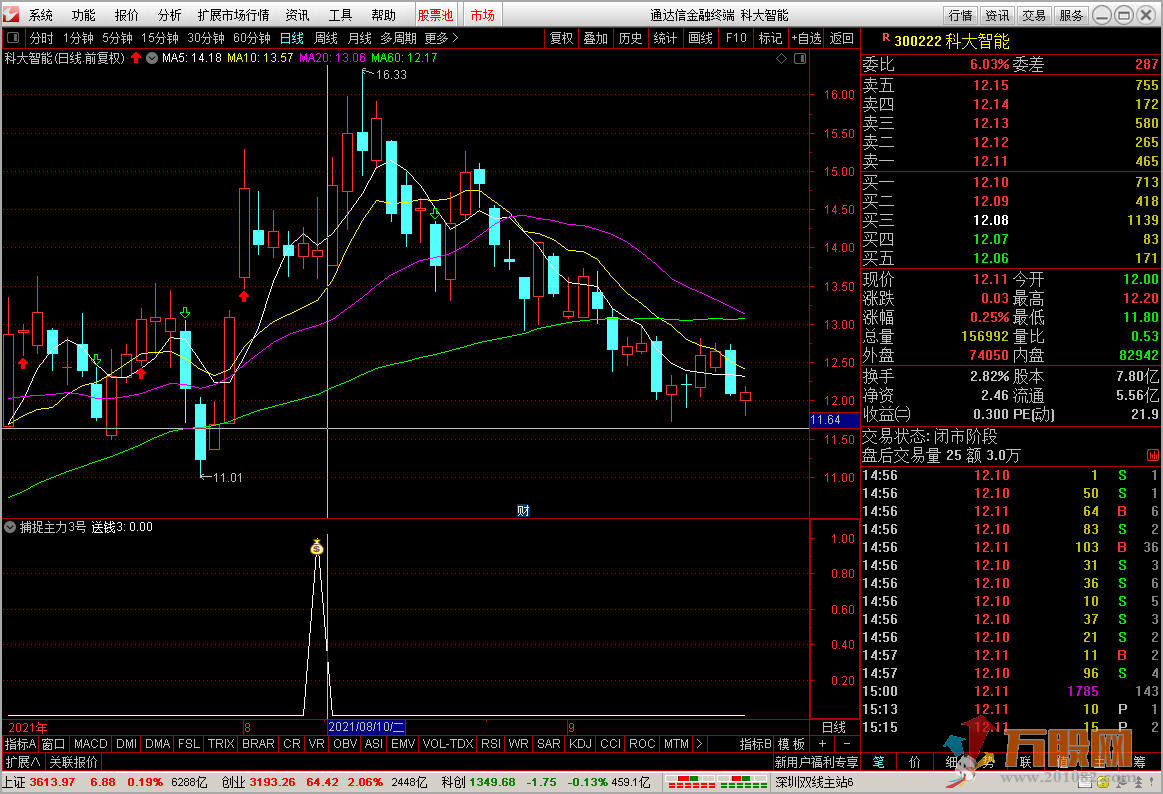Image resolution: width=1163 pixels, height=794 pixels.
Task: Switch to the 笔 tick tab
Action: pyautogui.click(x=878, y=762)
